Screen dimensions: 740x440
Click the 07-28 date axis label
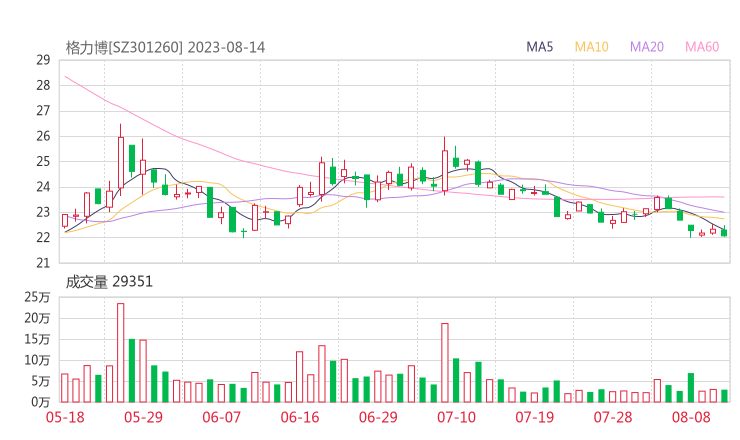[613, 417]
